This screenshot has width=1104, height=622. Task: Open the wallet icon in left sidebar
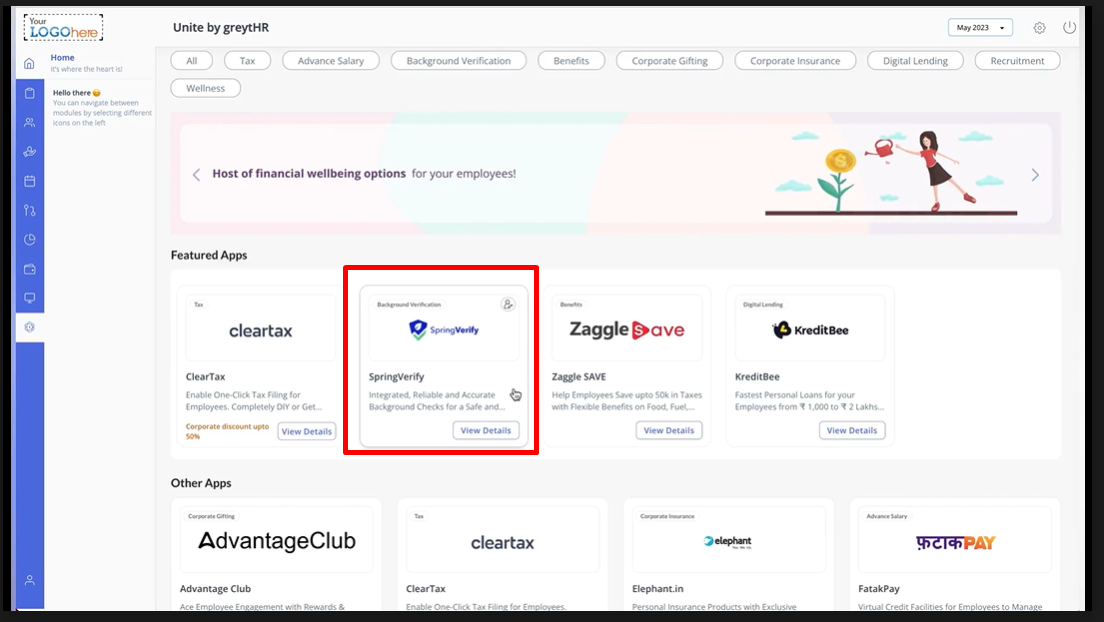point(29,269)
